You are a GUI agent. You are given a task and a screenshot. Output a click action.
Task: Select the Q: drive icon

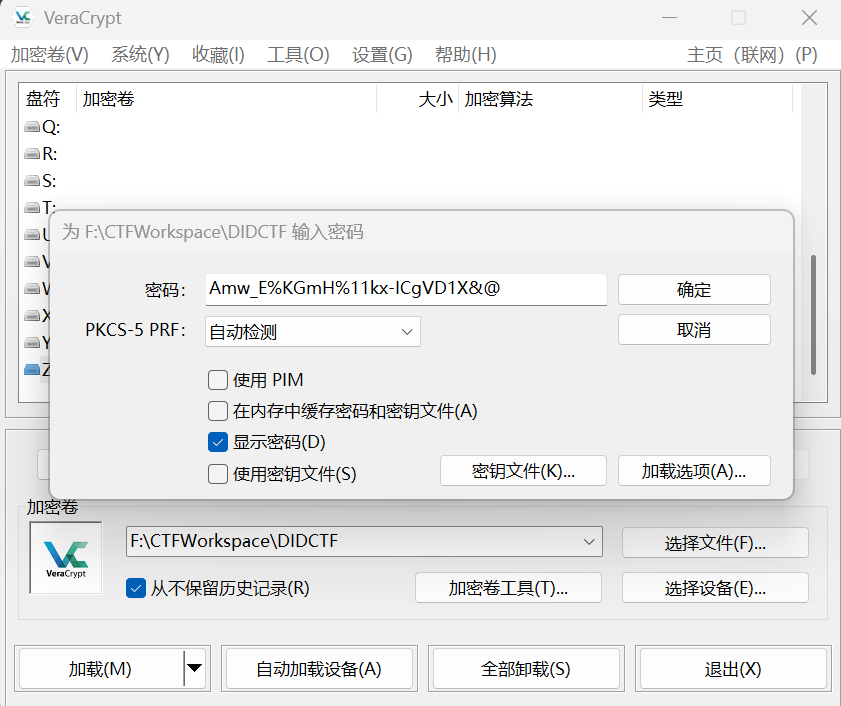pos(32,127)
